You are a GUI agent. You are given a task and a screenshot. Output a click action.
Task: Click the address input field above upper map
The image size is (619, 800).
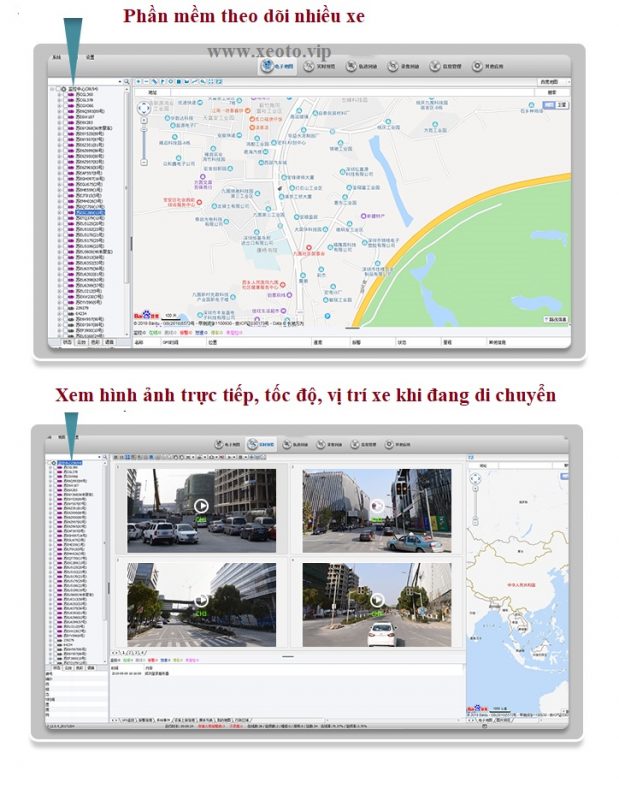click(x=352, y=93)
